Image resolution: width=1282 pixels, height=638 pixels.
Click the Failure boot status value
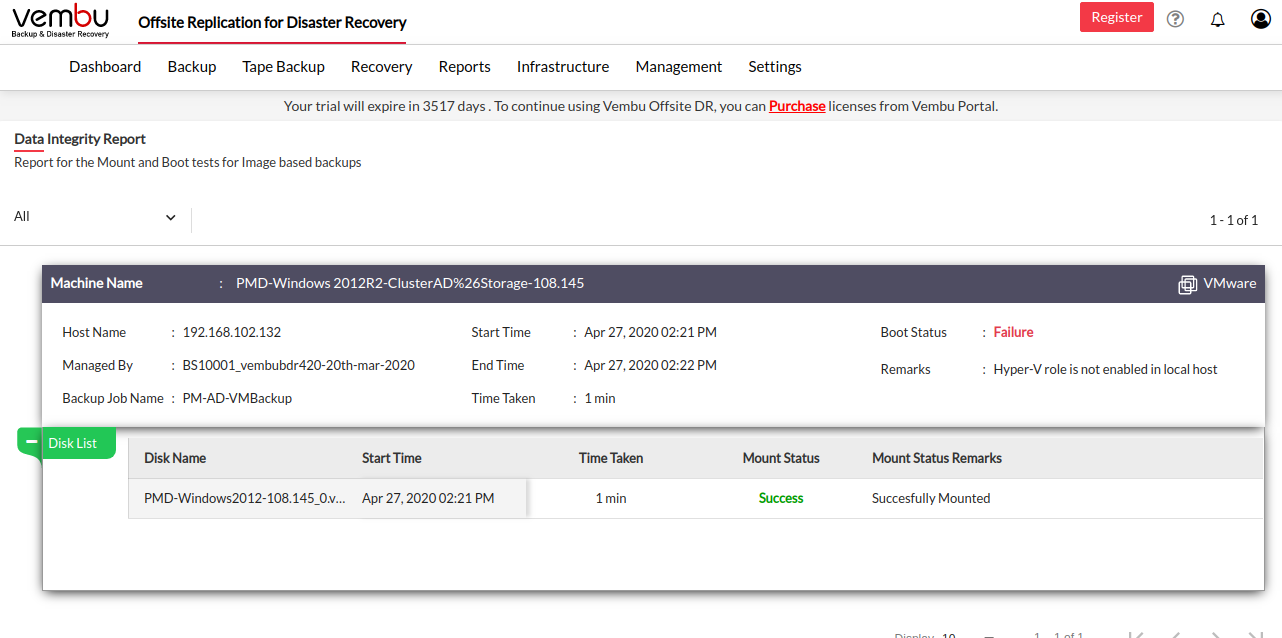point(1013,332)
